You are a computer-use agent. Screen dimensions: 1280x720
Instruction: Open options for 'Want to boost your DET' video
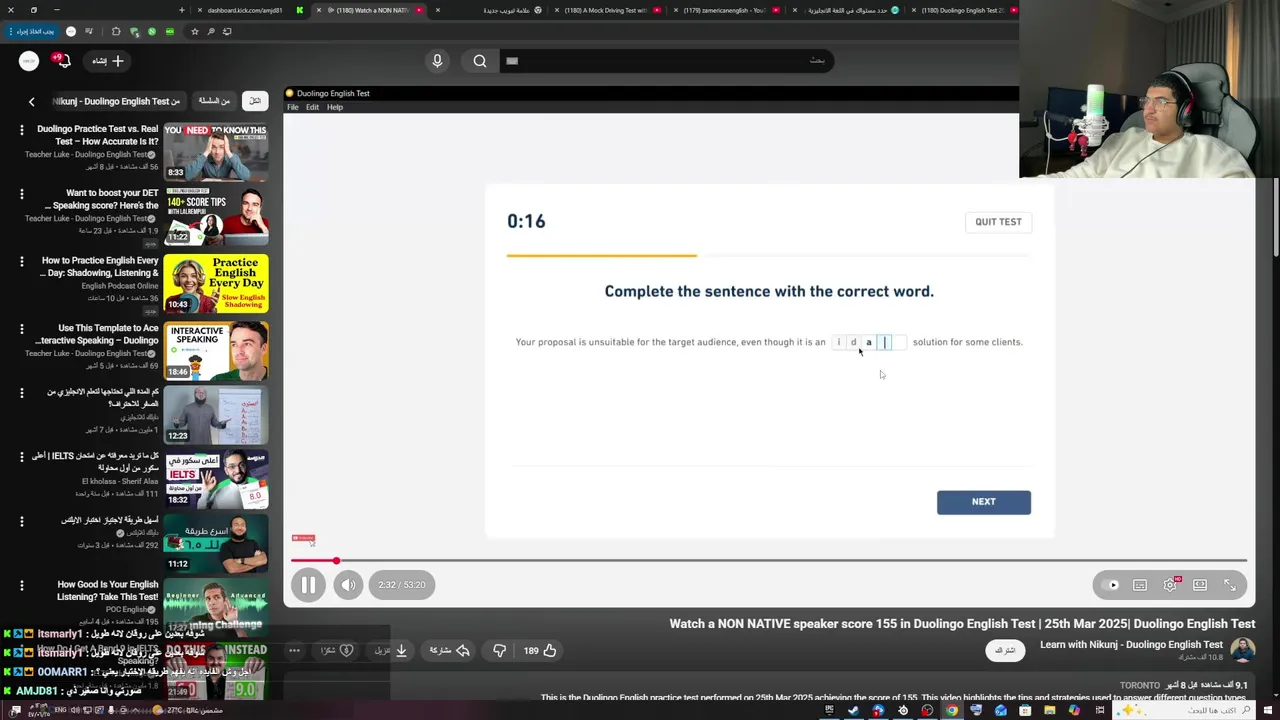click(21, 193)
